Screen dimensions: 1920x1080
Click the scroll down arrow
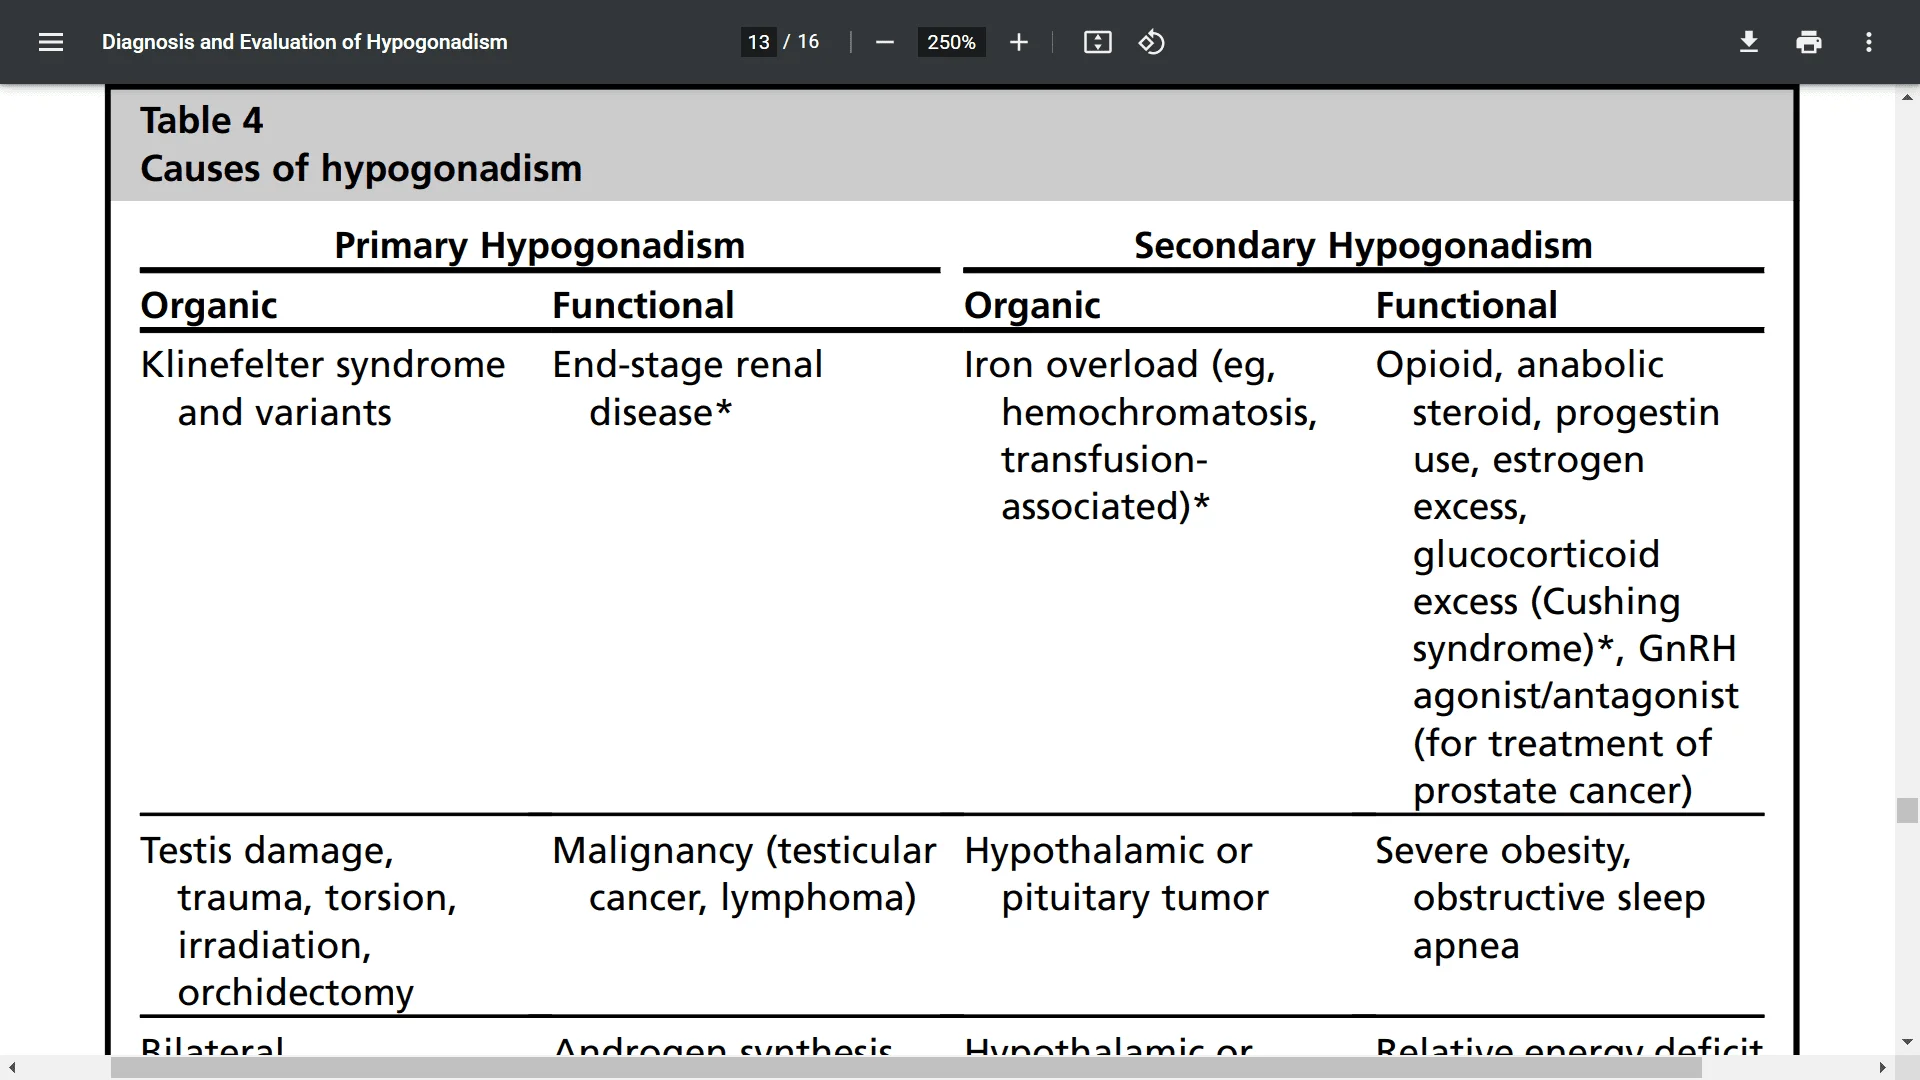click(1907, 1042)
